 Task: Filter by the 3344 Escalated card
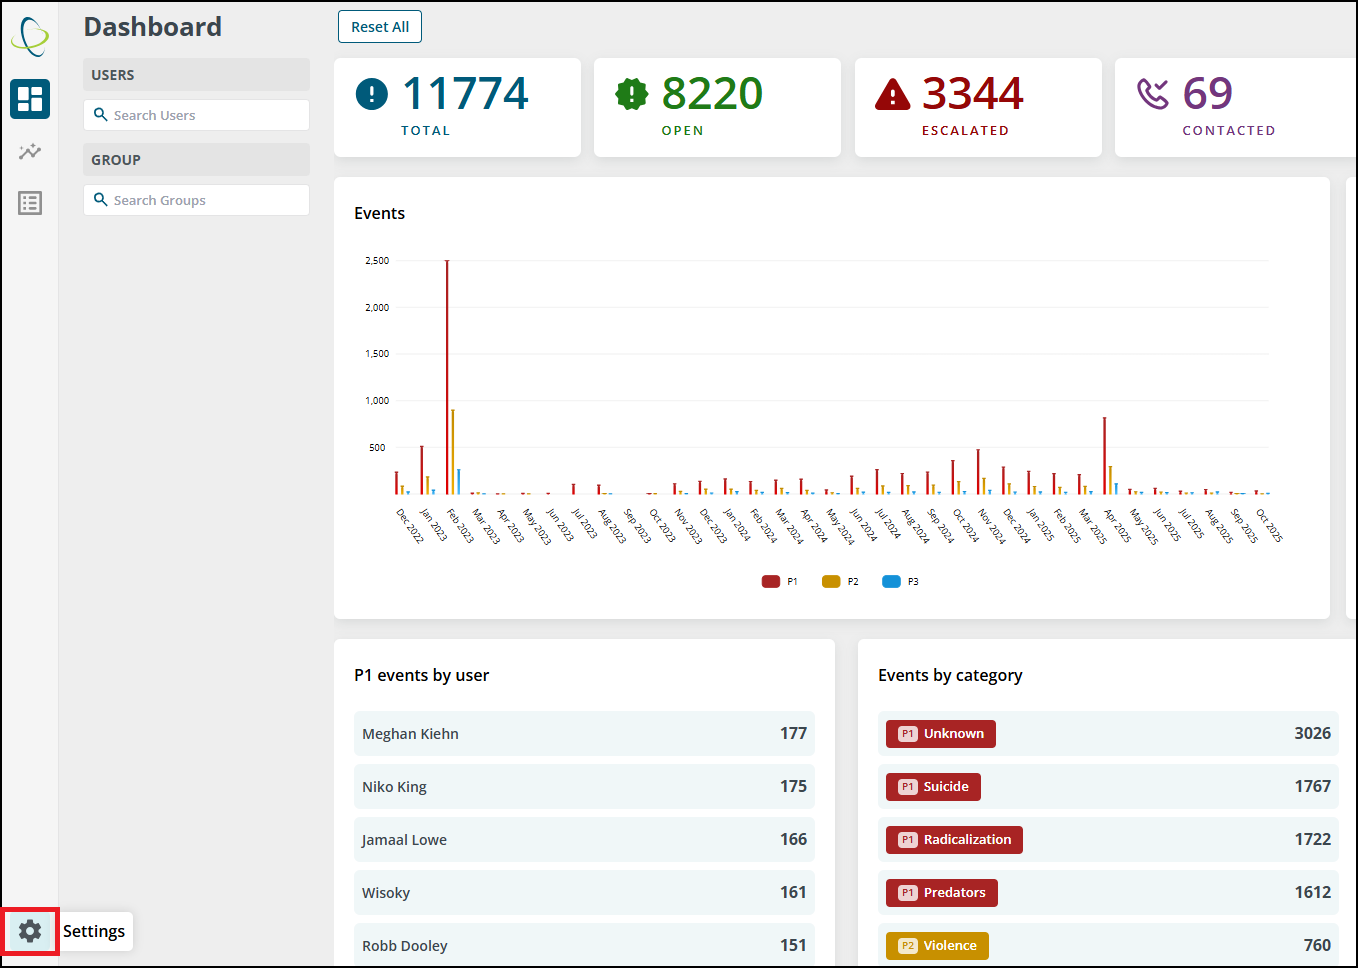point(978,107)
